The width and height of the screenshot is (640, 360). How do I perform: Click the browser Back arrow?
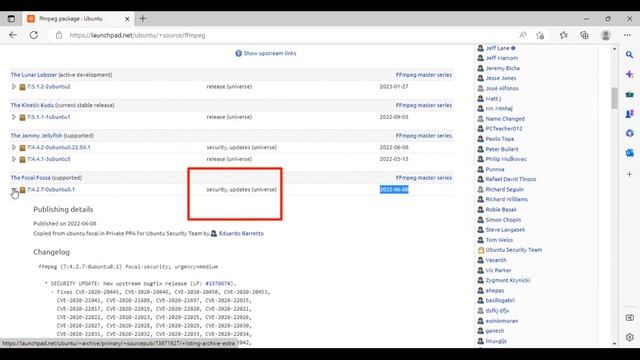coord(13,35)
